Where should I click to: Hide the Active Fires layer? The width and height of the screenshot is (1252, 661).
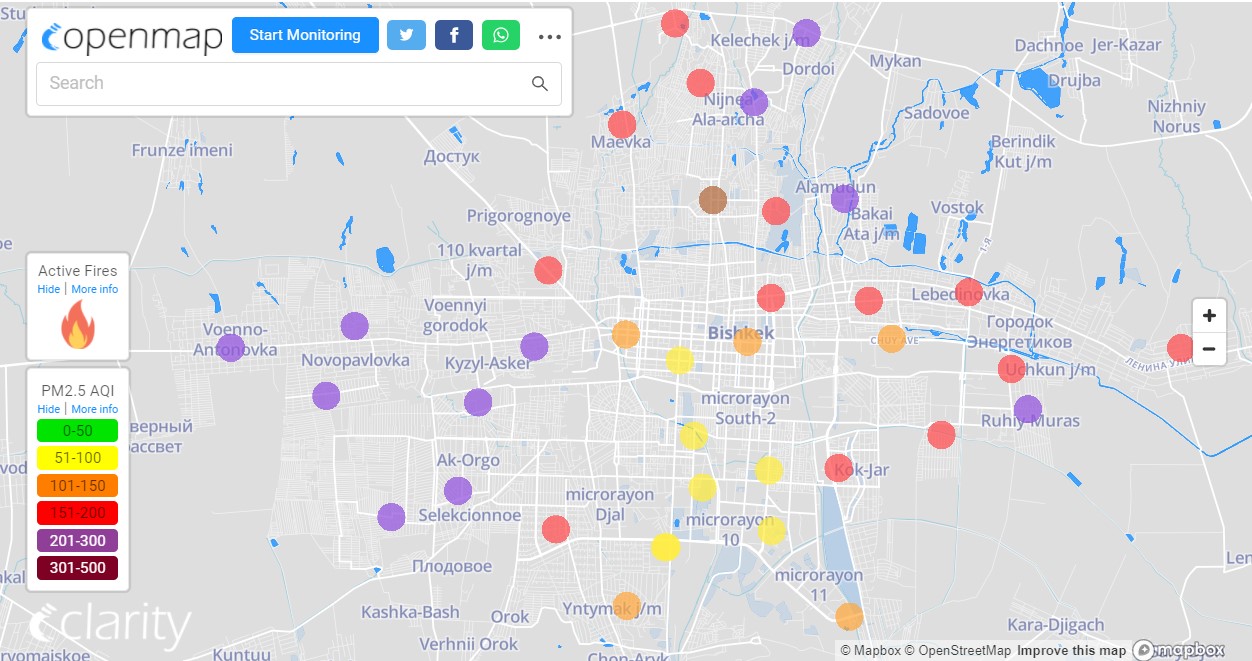(48, 289)
